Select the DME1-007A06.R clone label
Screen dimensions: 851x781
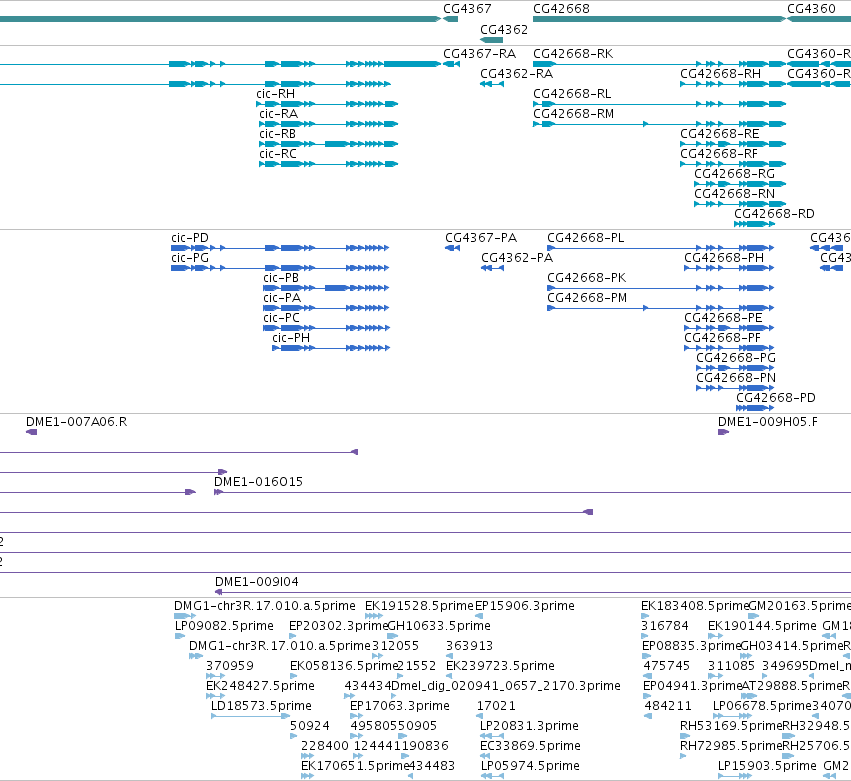[x=77, y=422]
